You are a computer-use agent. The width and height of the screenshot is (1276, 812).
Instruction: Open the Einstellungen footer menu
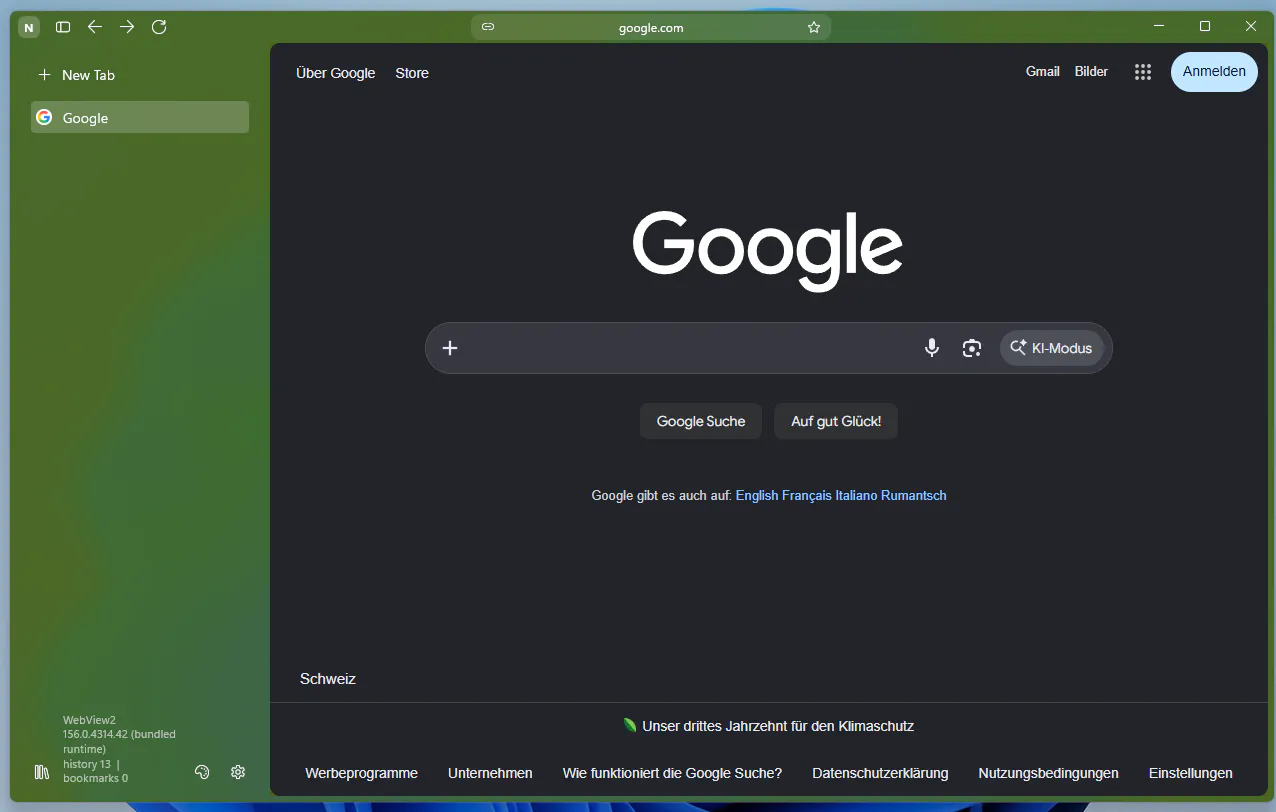click(x=1191, y=773)
